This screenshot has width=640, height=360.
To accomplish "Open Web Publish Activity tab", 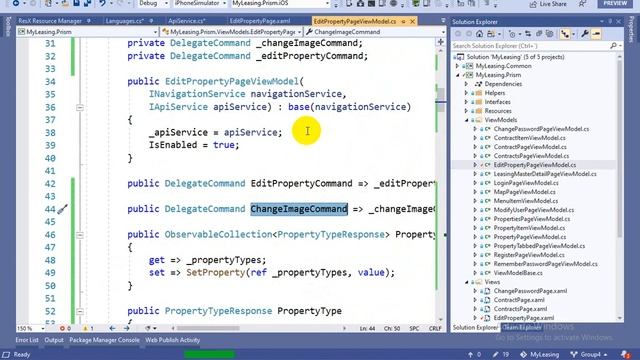I will [173, 340].
